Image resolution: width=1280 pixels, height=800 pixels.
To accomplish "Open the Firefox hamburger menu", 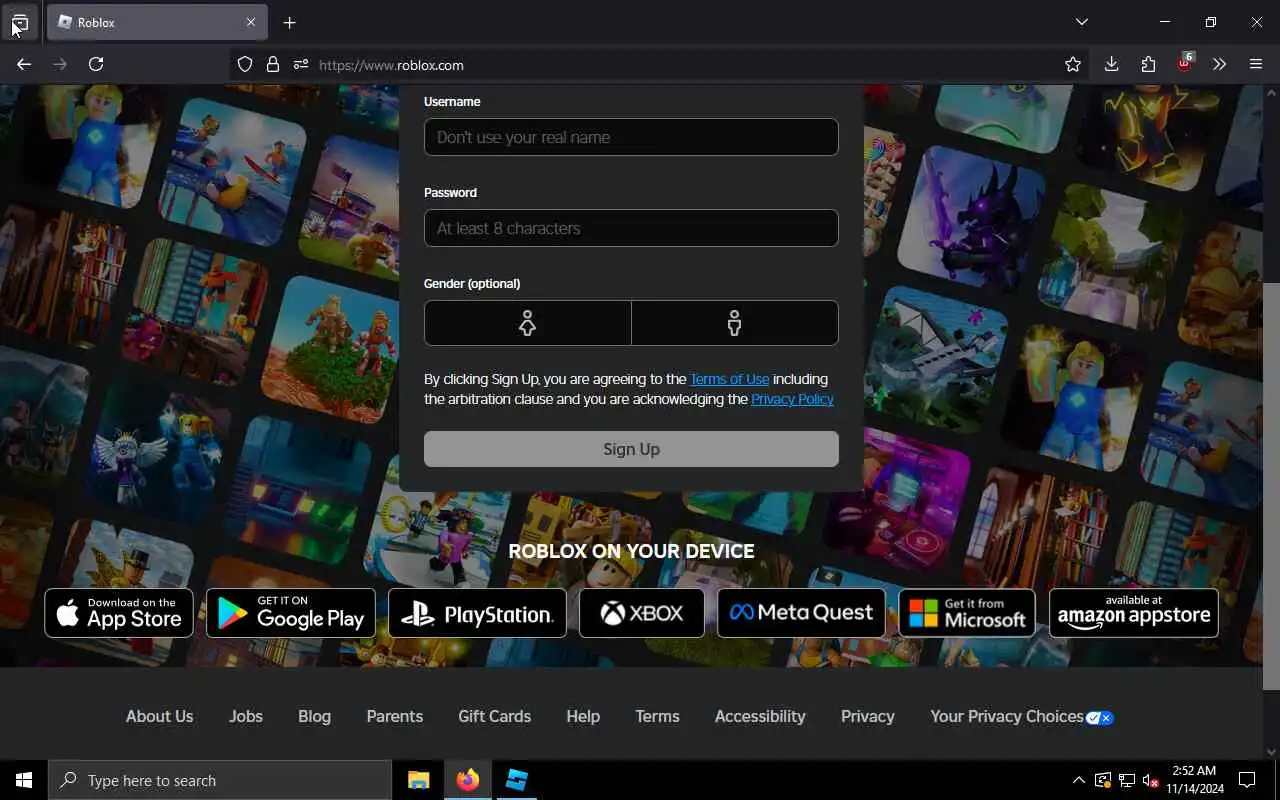I will pyautogui.click(x=1256, y=64).
